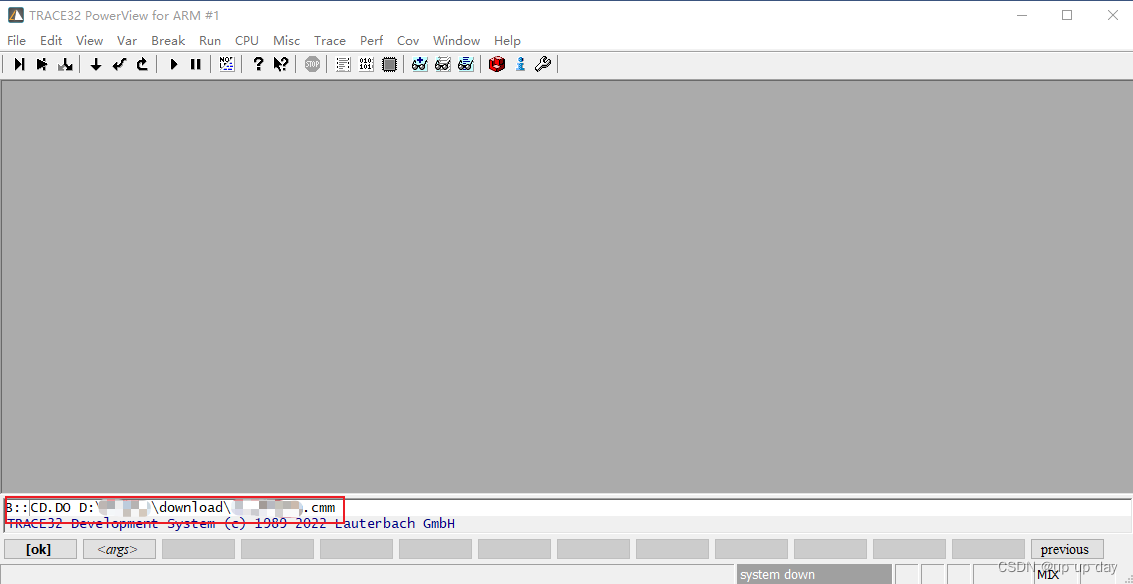1133x584 pixels.
Task: Click the [ok] softkey button
Action: pyautogui.click(x=40, y=549)
